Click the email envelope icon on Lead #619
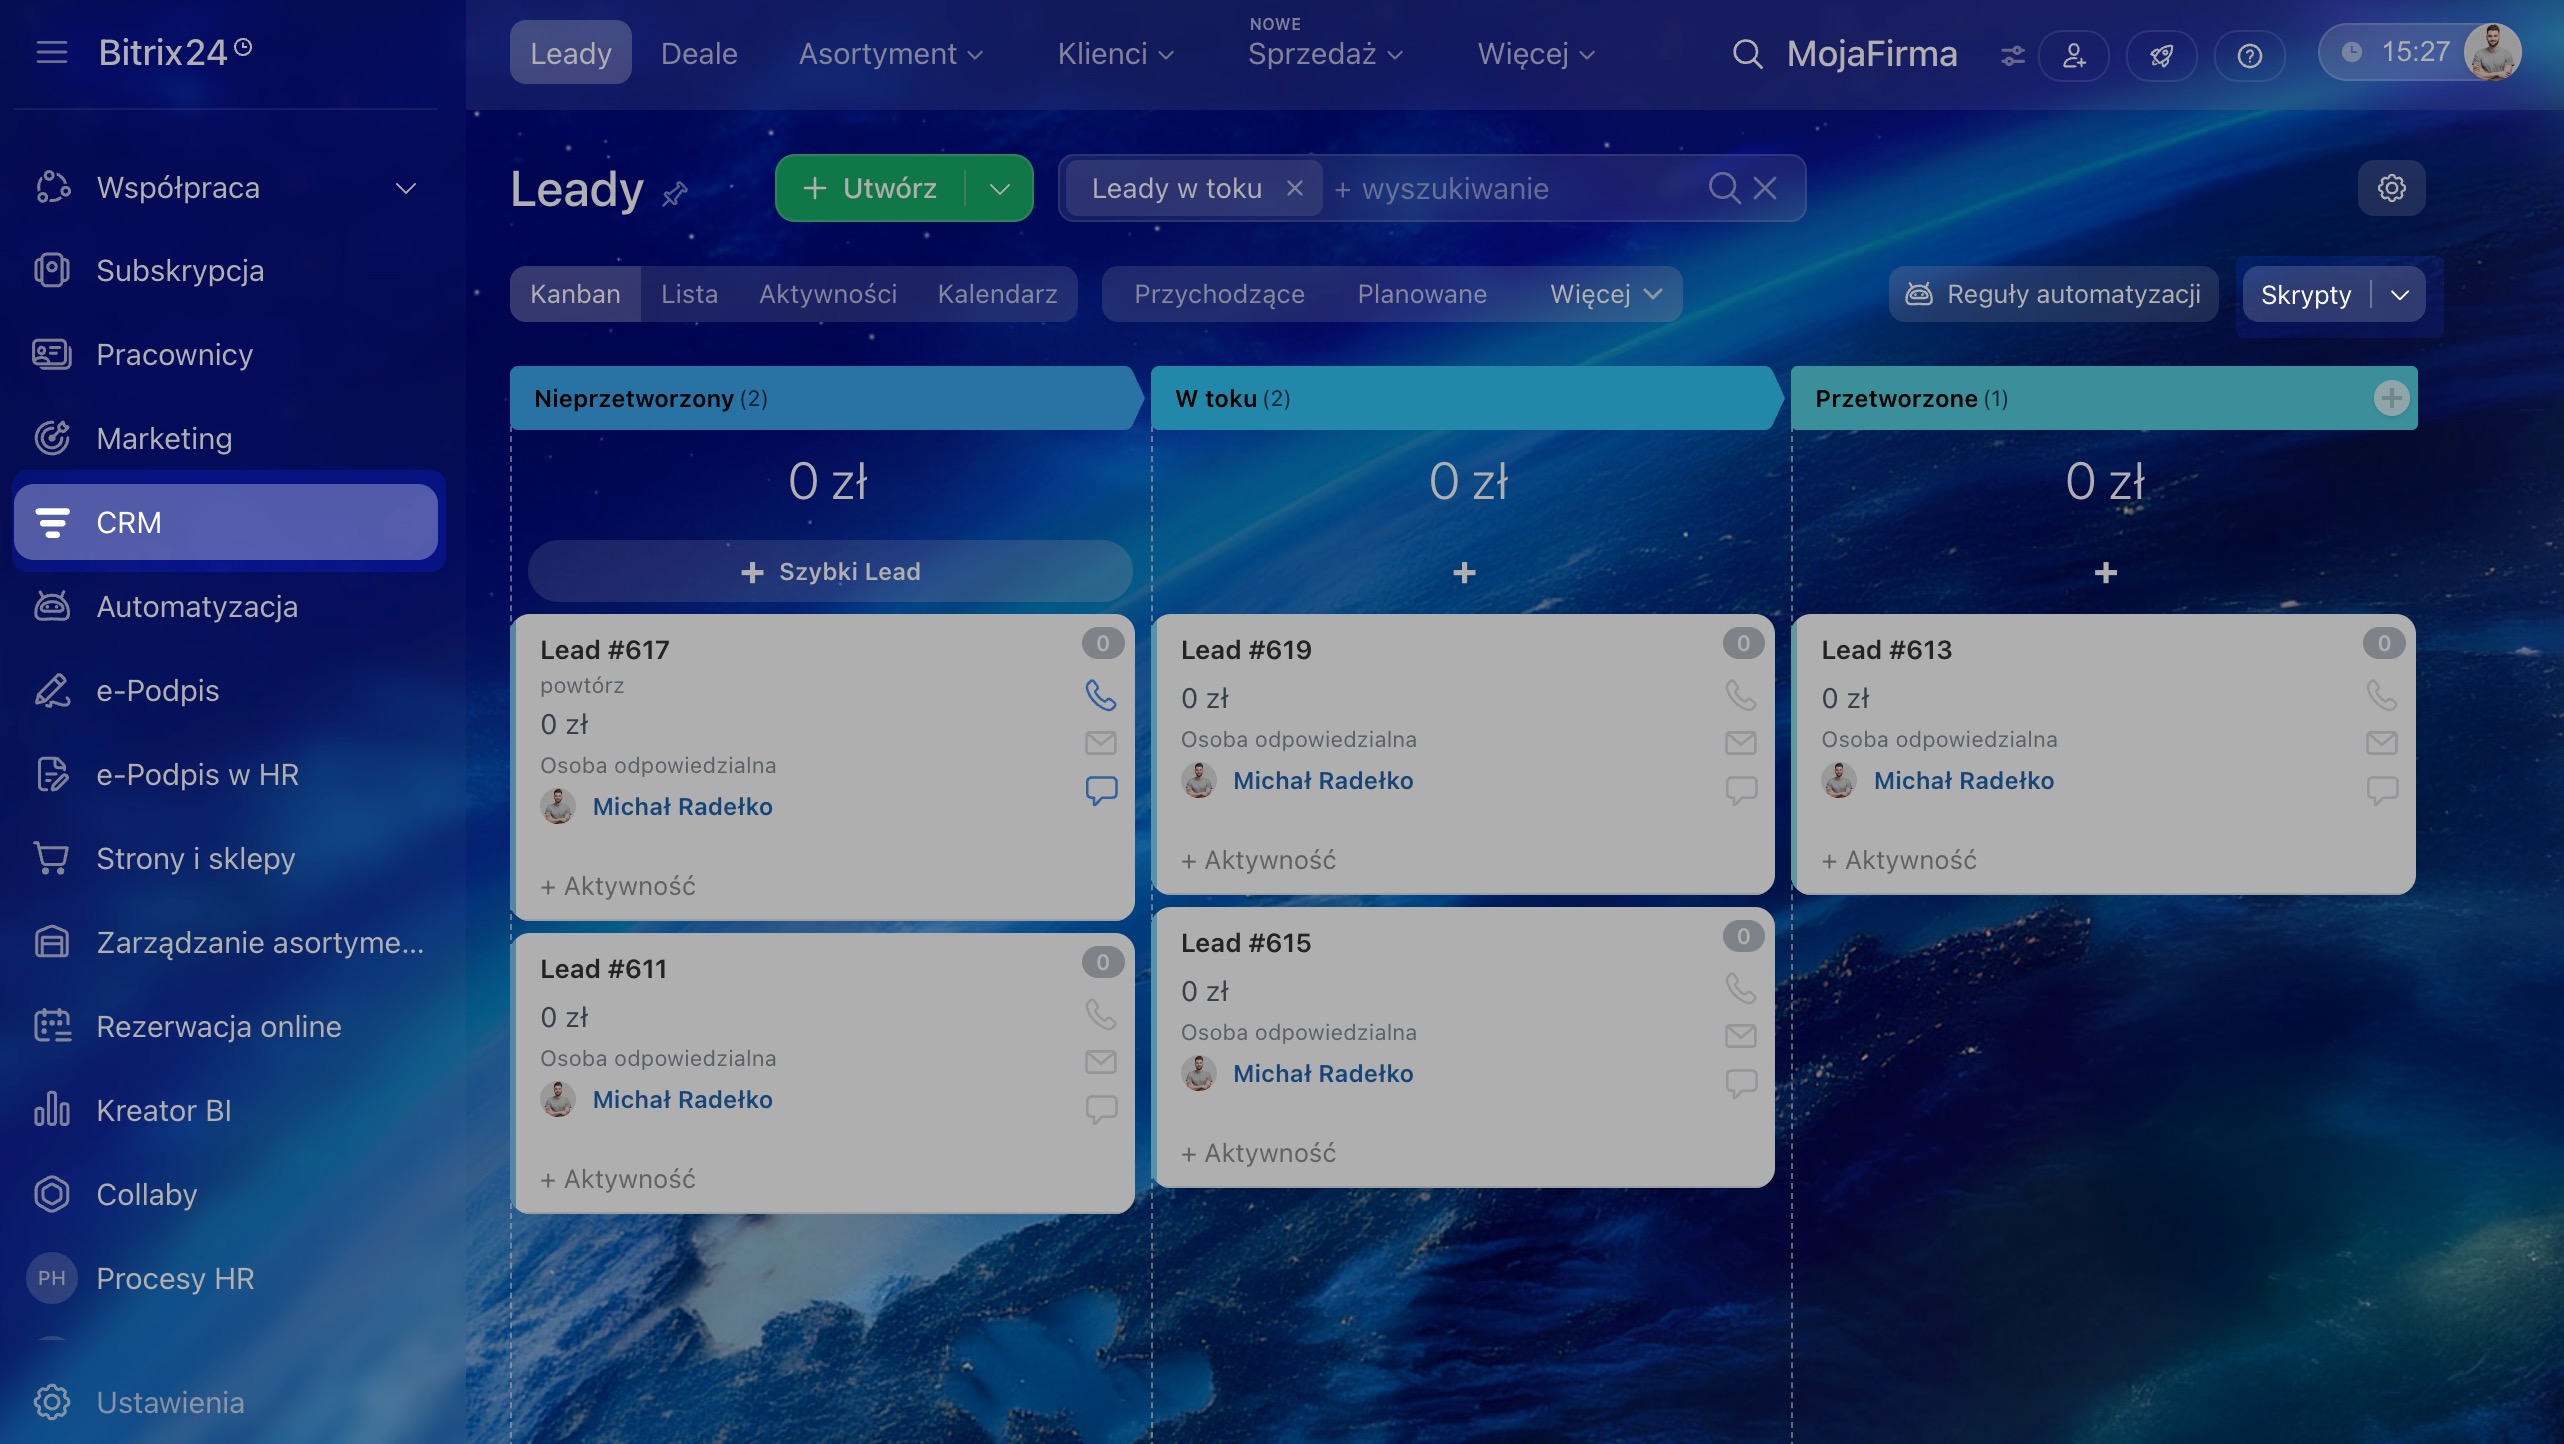The width and height of the screenshot is (2564, 1444). pyautogui.click(x=1740, y=743)
